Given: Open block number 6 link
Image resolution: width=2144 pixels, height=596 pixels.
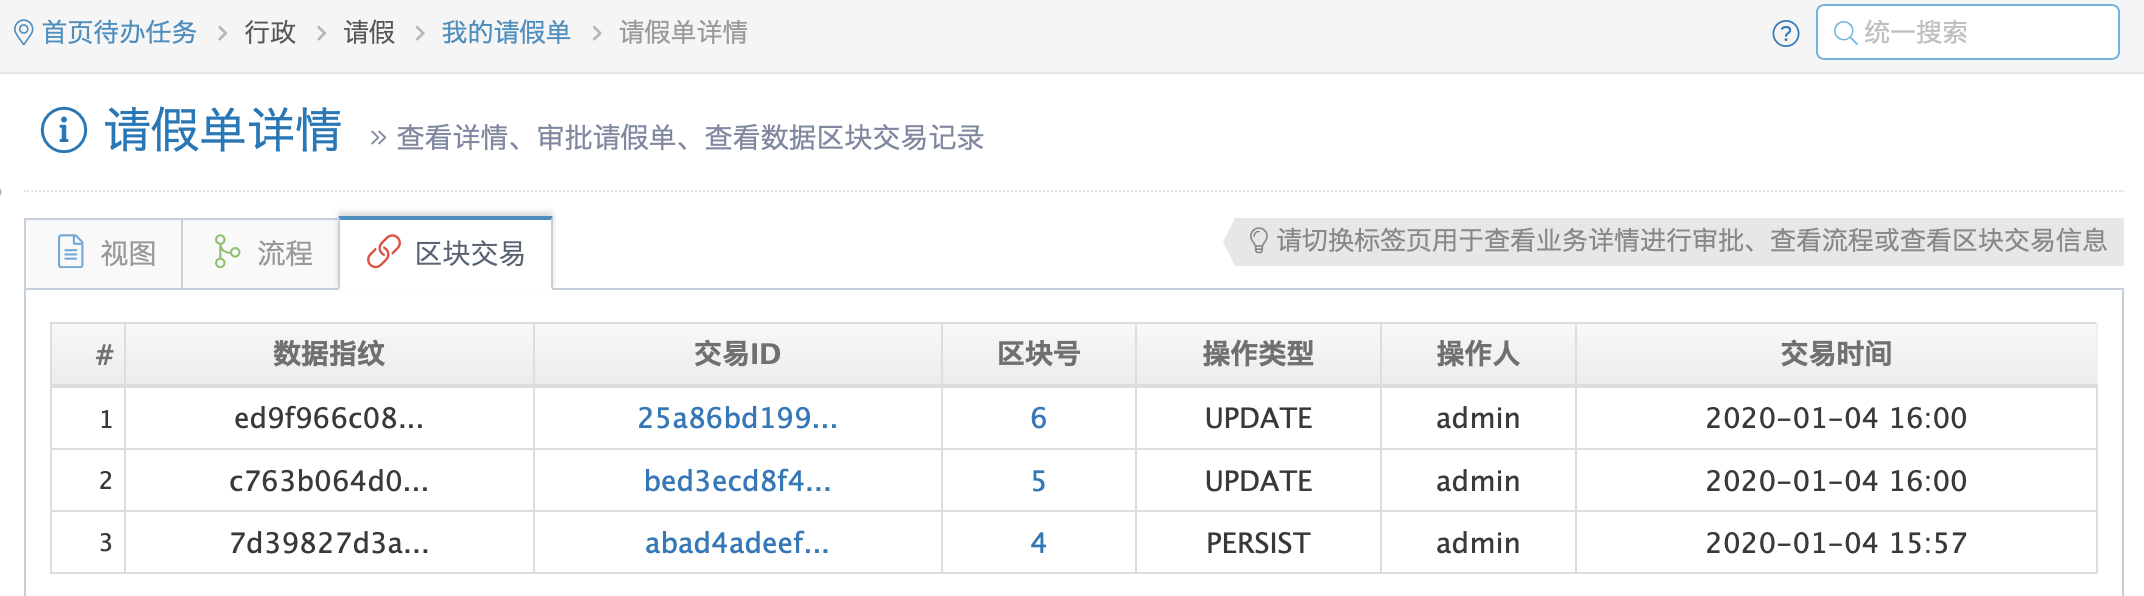Looking at the screenshot, I should (x=1038, y=418).
